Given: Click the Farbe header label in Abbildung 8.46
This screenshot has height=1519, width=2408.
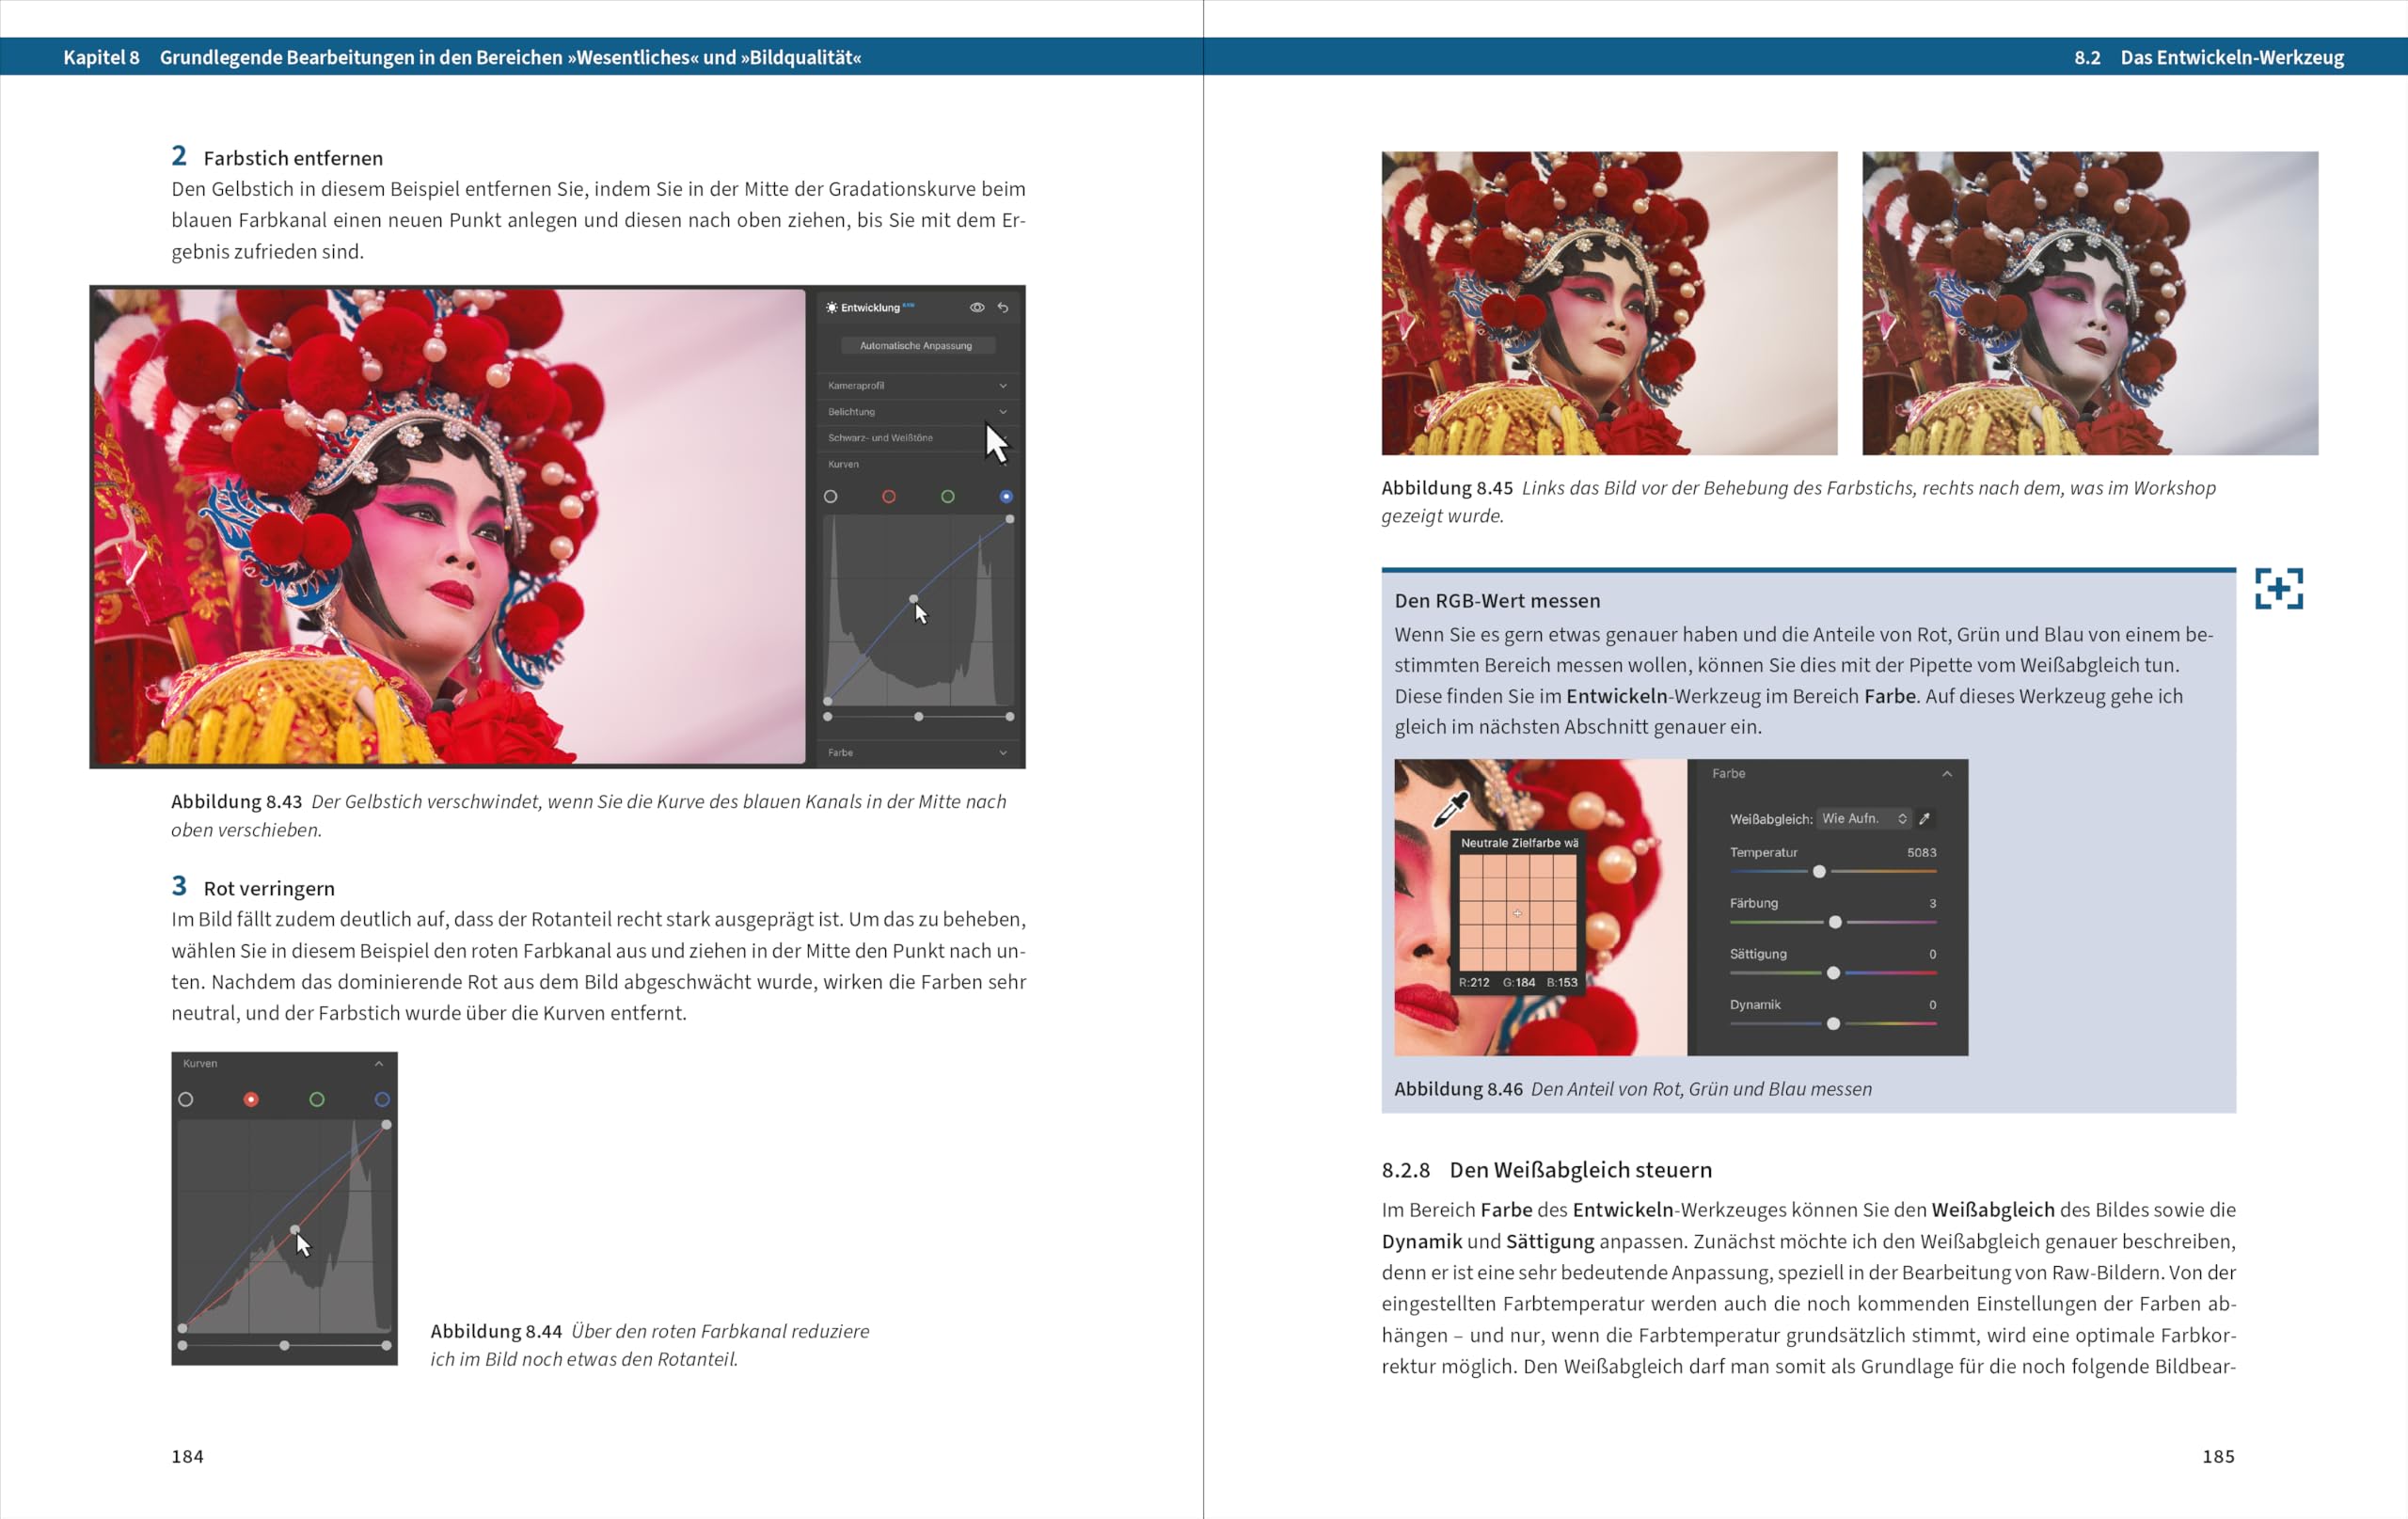Looking at the screenshot, I should pyautogui.click(x=1728, y=773).
